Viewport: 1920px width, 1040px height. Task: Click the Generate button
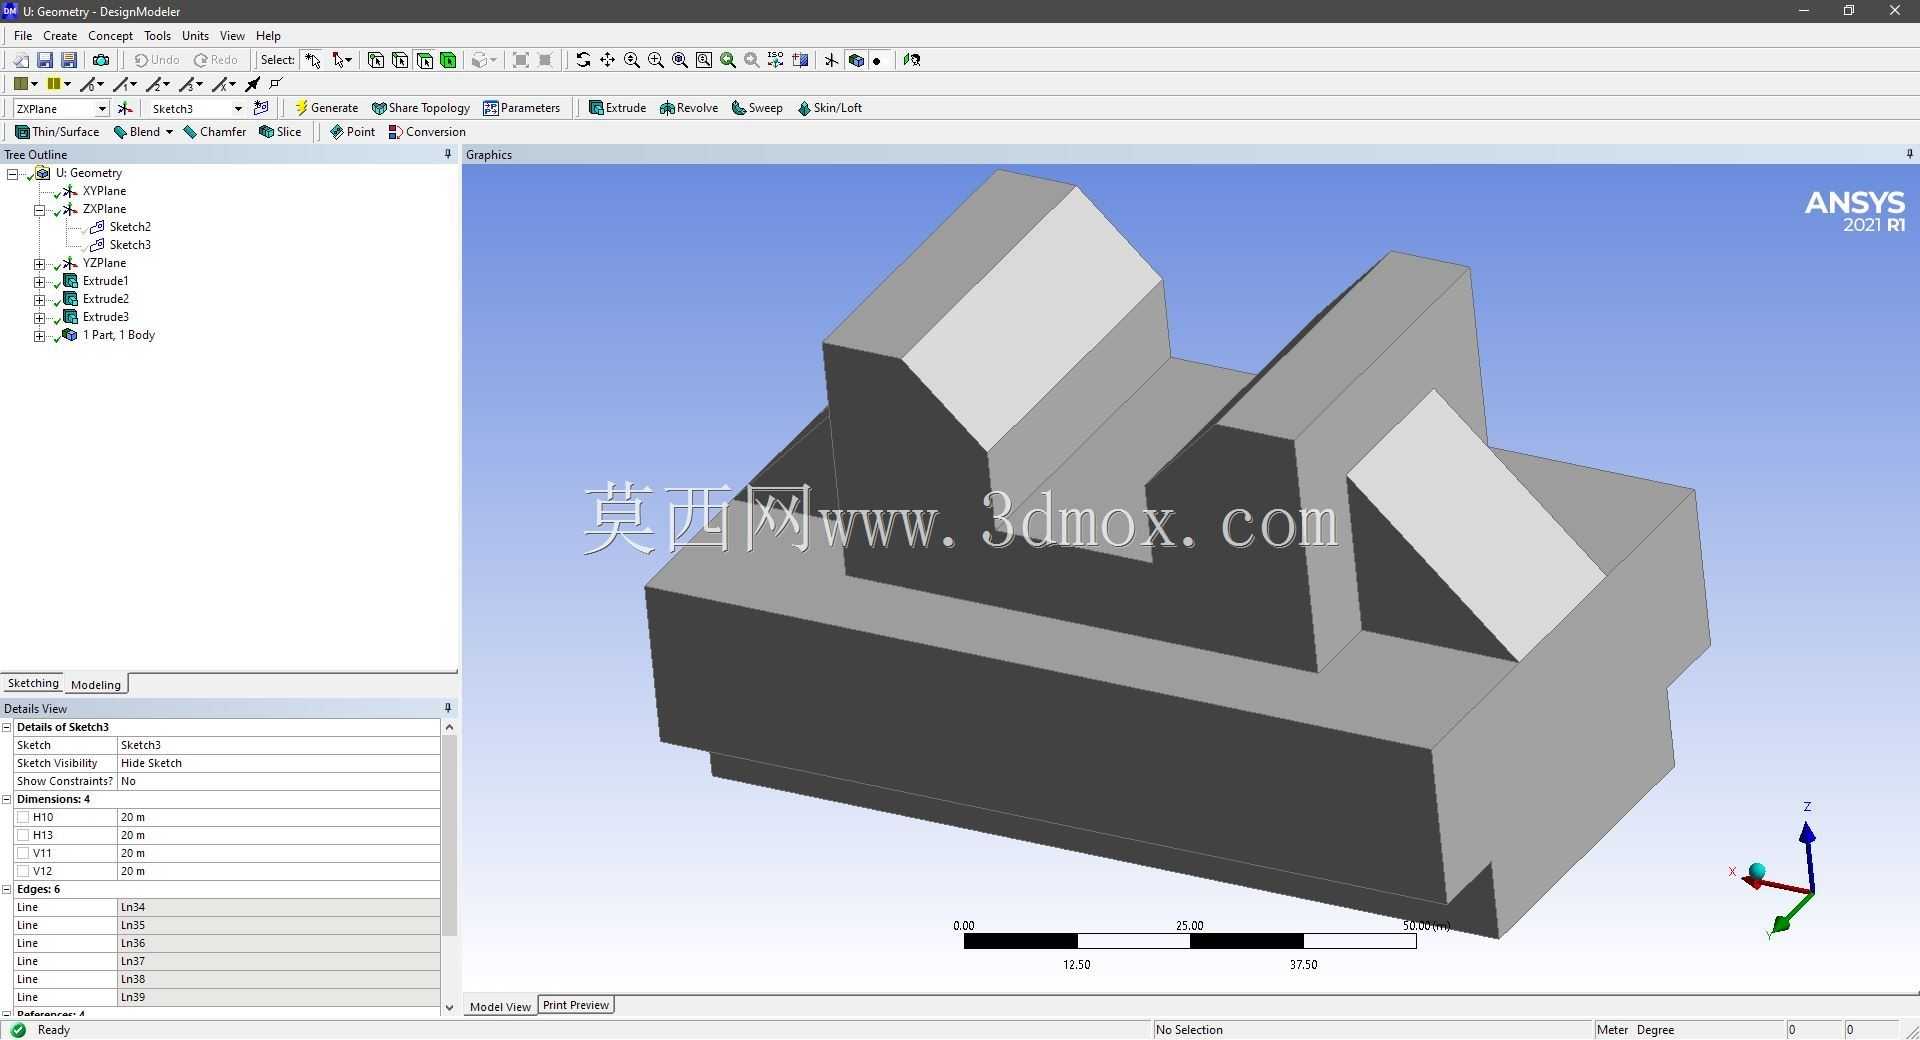(326, 108)
